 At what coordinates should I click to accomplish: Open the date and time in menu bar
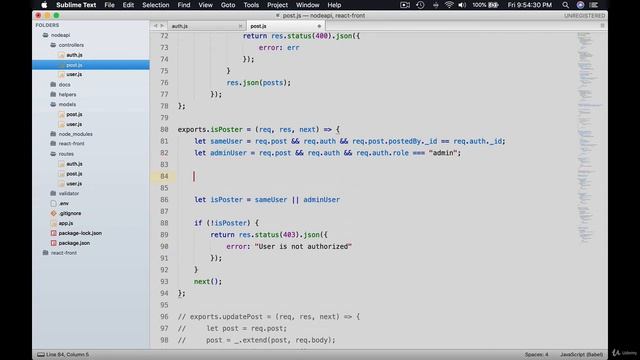coord(529,5)
